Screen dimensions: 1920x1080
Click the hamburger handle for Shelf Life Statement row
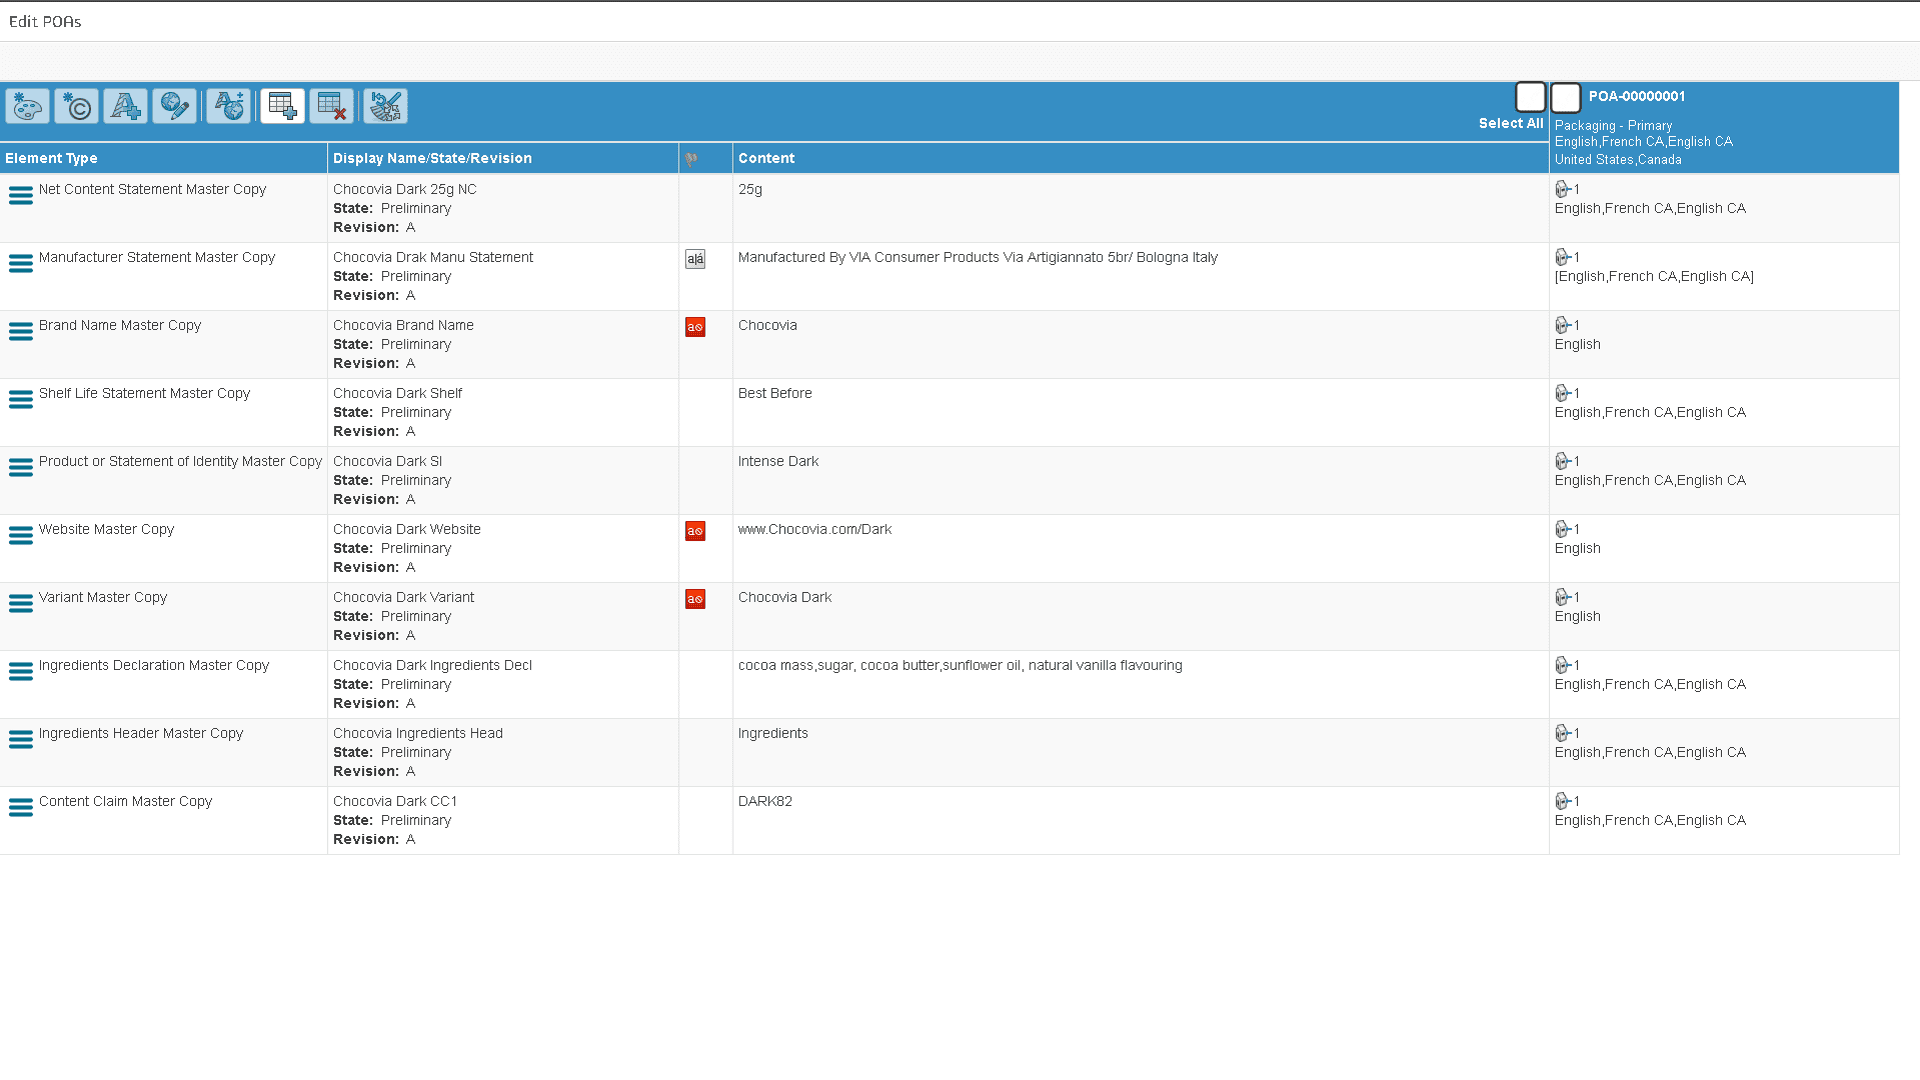click(x=20, y=400)
